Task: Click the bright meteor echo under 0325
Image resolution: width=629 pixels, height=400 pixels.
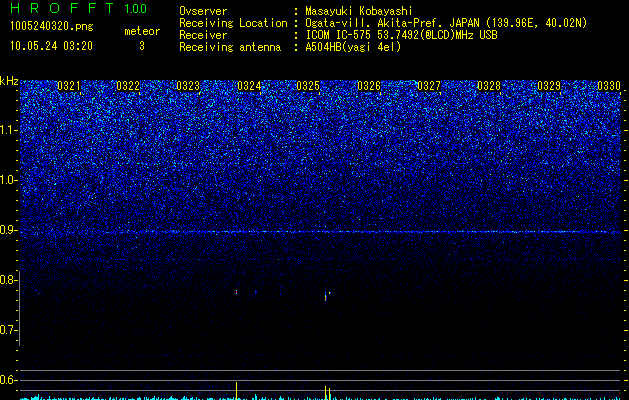Action: (325, 296)
